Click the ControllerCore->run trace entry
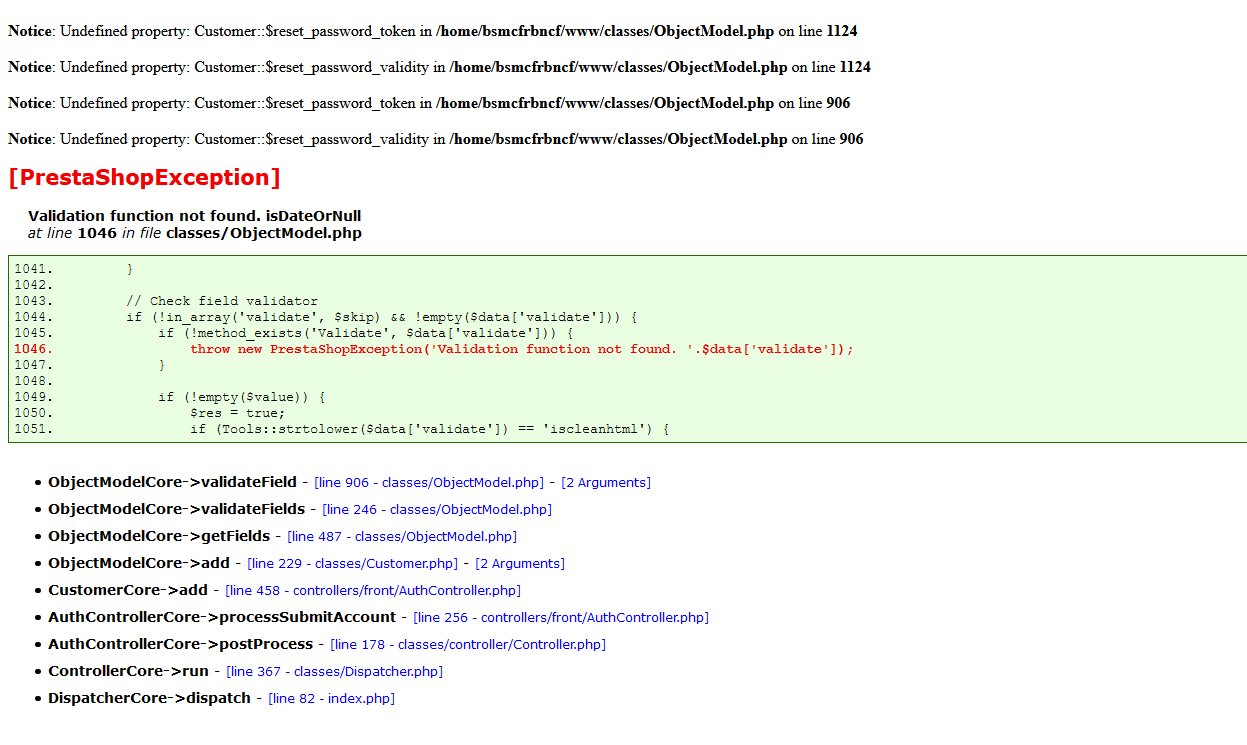The height and width of the screenshot is (745, 1247). 128,671
